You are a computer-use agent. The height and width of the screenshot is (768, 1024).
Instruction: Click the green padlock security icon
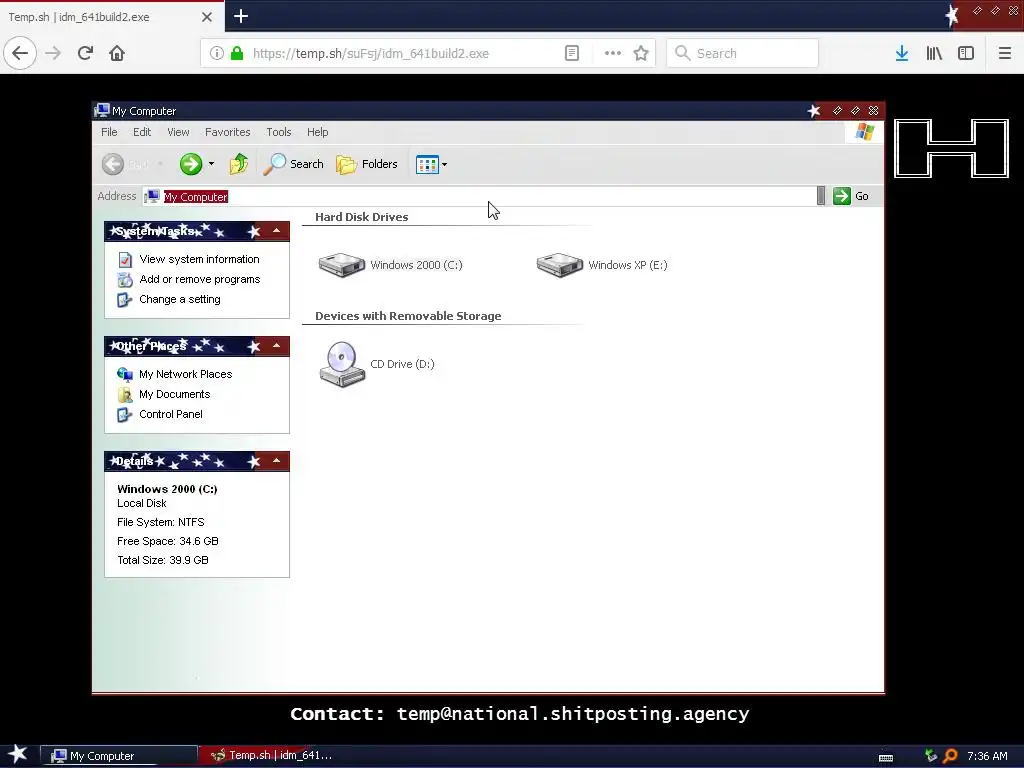point(237,53)
